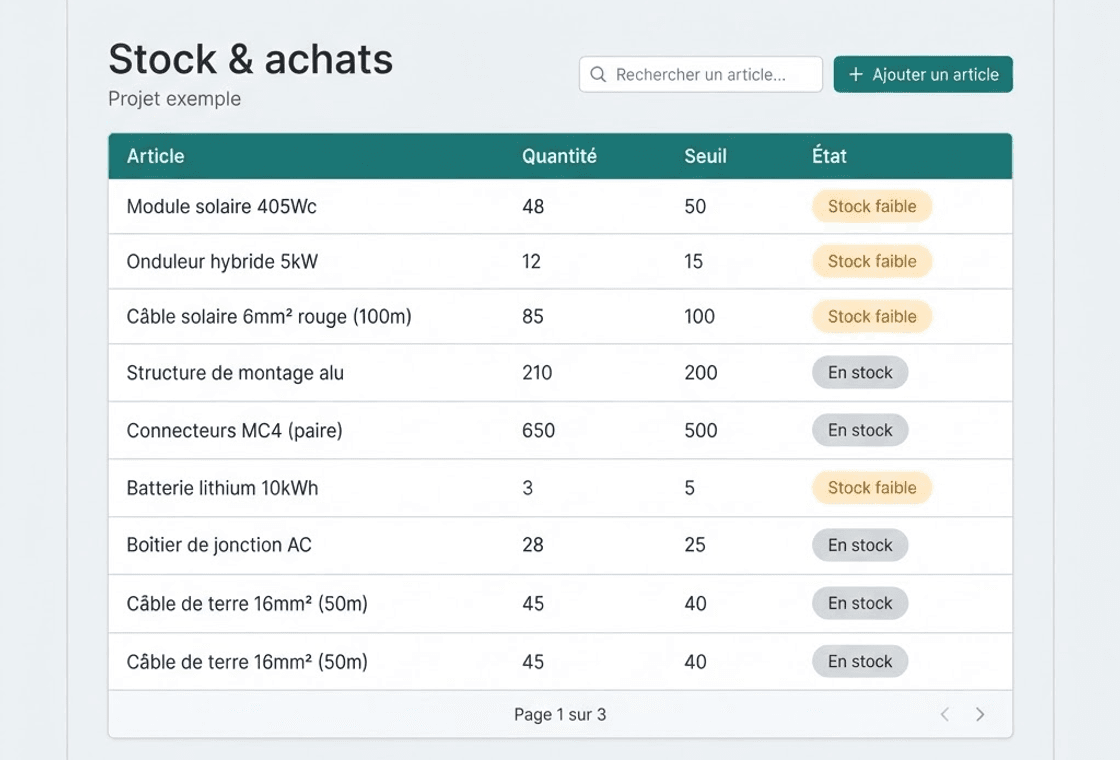Click threshold "500" of Connecteurs MC4
1120x760 pixels.
pyautogui.click(x=701, y=431)
